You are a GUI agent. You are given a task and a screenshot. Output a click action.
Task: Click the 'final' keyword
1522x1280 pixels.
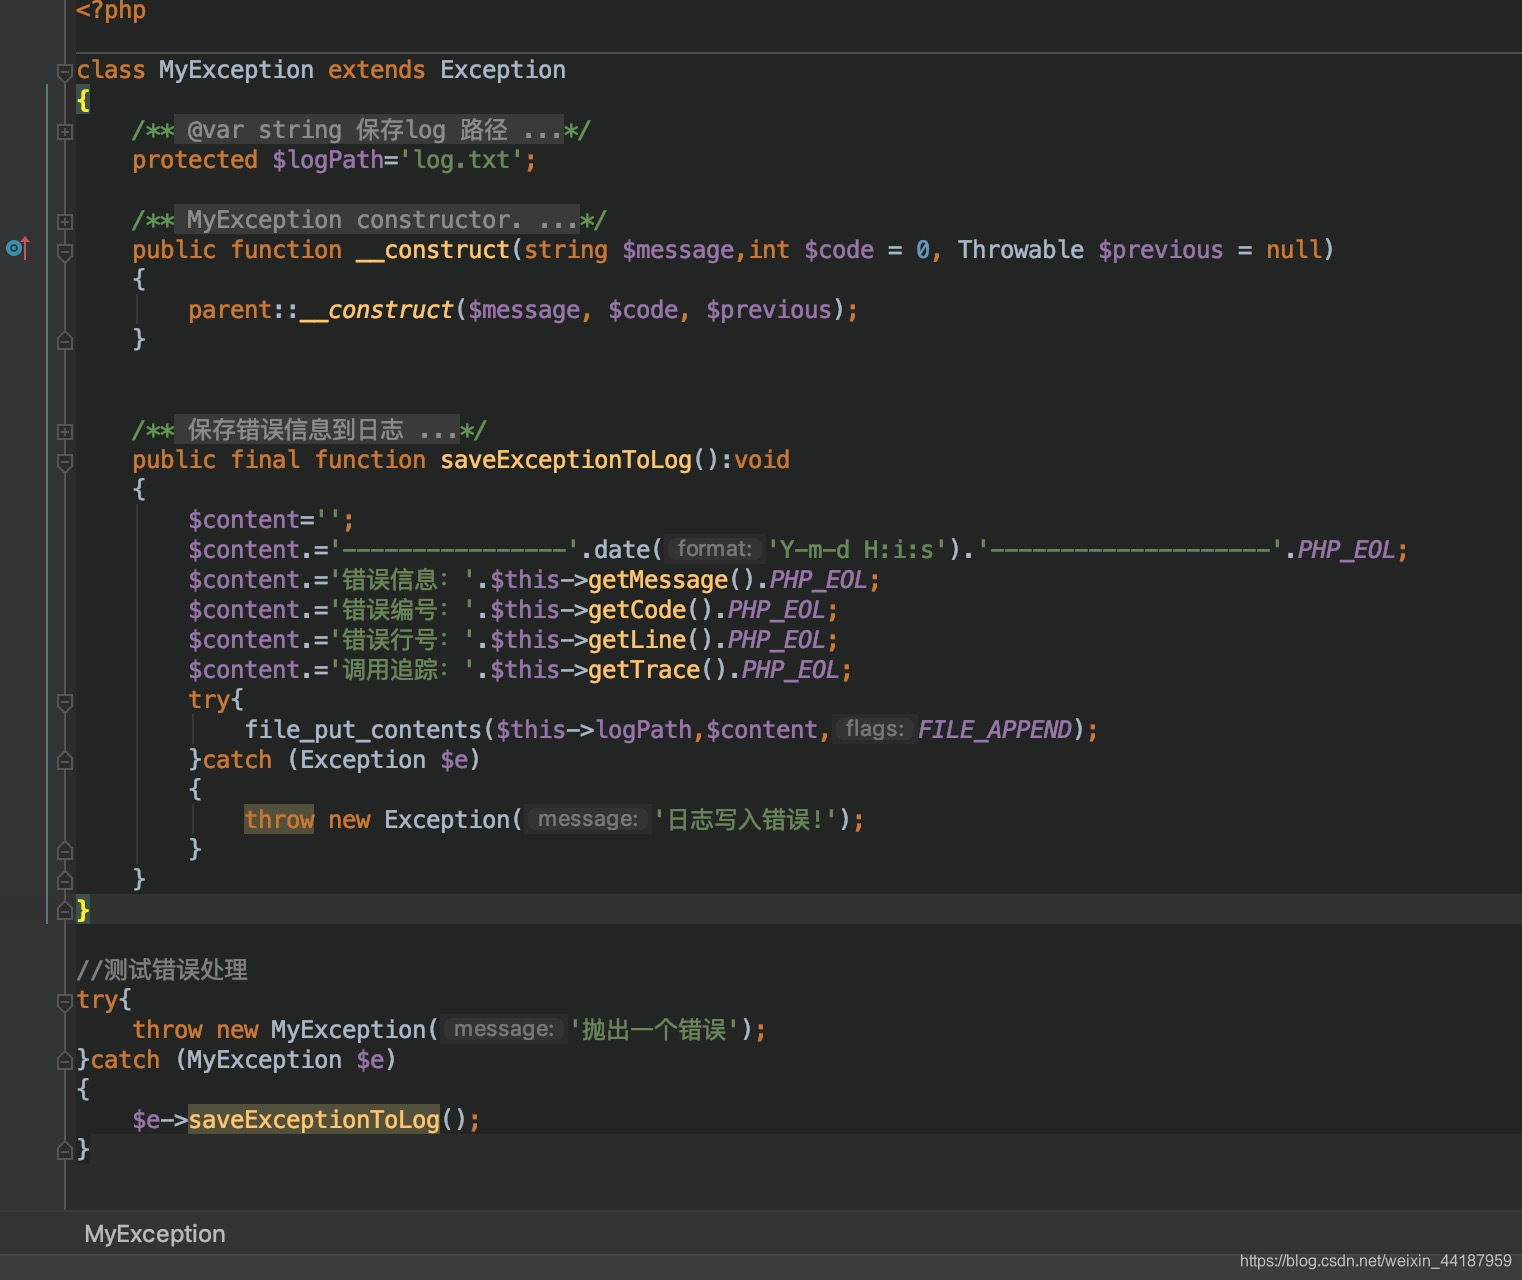click(x=265, y=460)
